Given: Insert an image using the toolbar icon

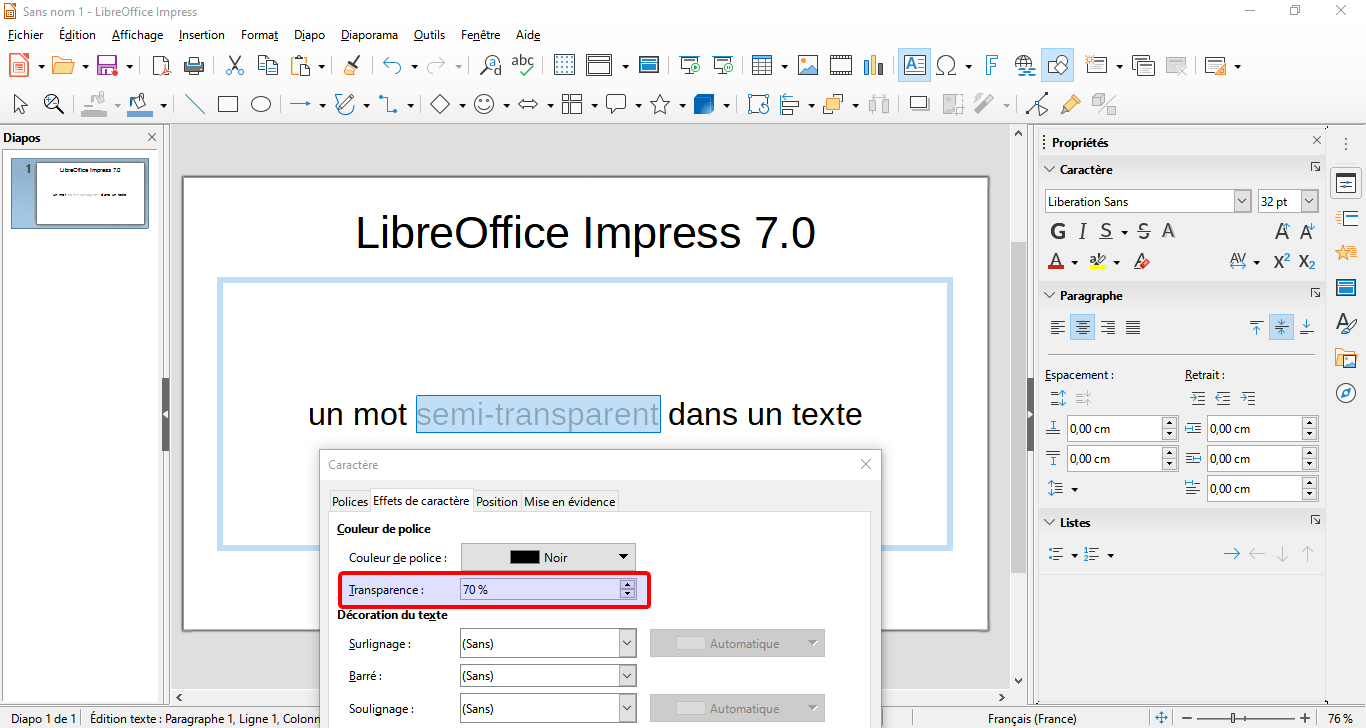Looking at the screenshot, I should [x=808, y=66].
